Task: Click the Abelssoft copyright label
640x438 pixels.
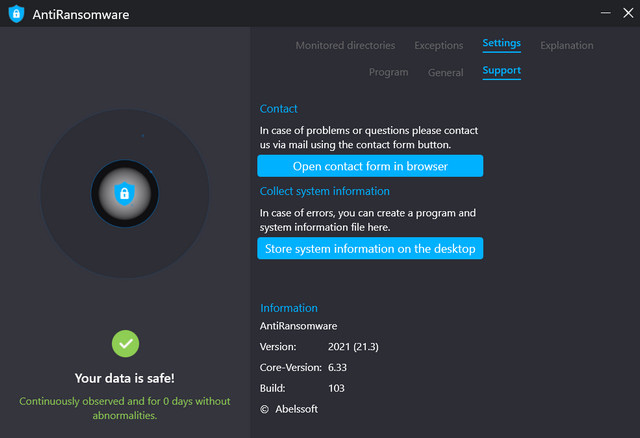Action: point(289,408)
